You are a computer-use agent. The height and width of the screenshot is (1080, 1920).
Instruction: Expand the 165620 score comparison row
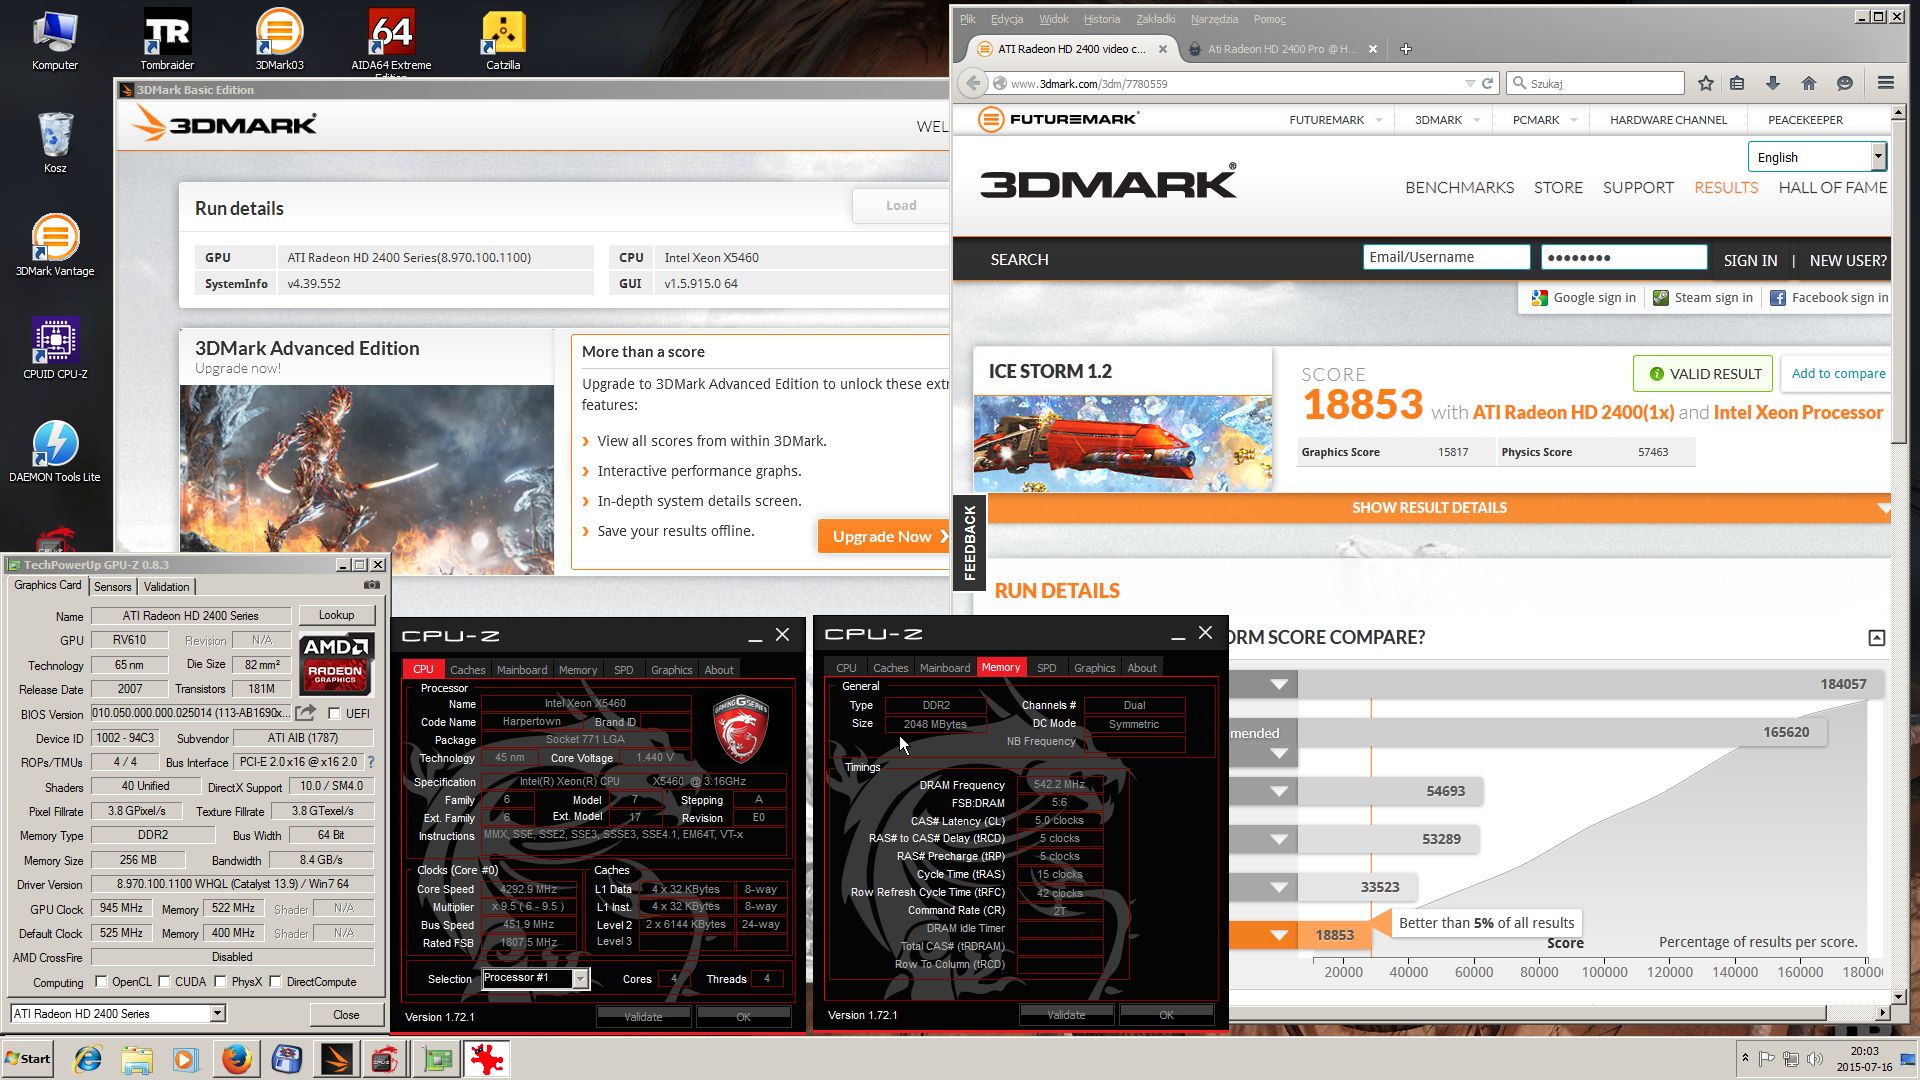1279,753
